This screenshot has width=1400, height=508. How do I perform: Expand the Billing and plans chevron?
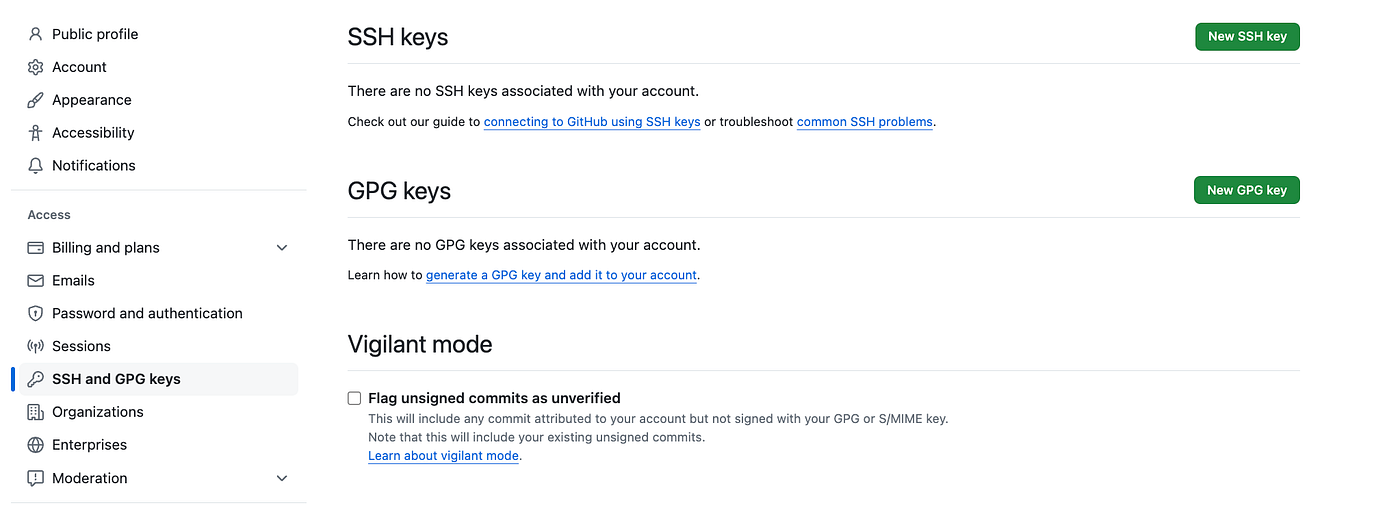tap(282, 248)
